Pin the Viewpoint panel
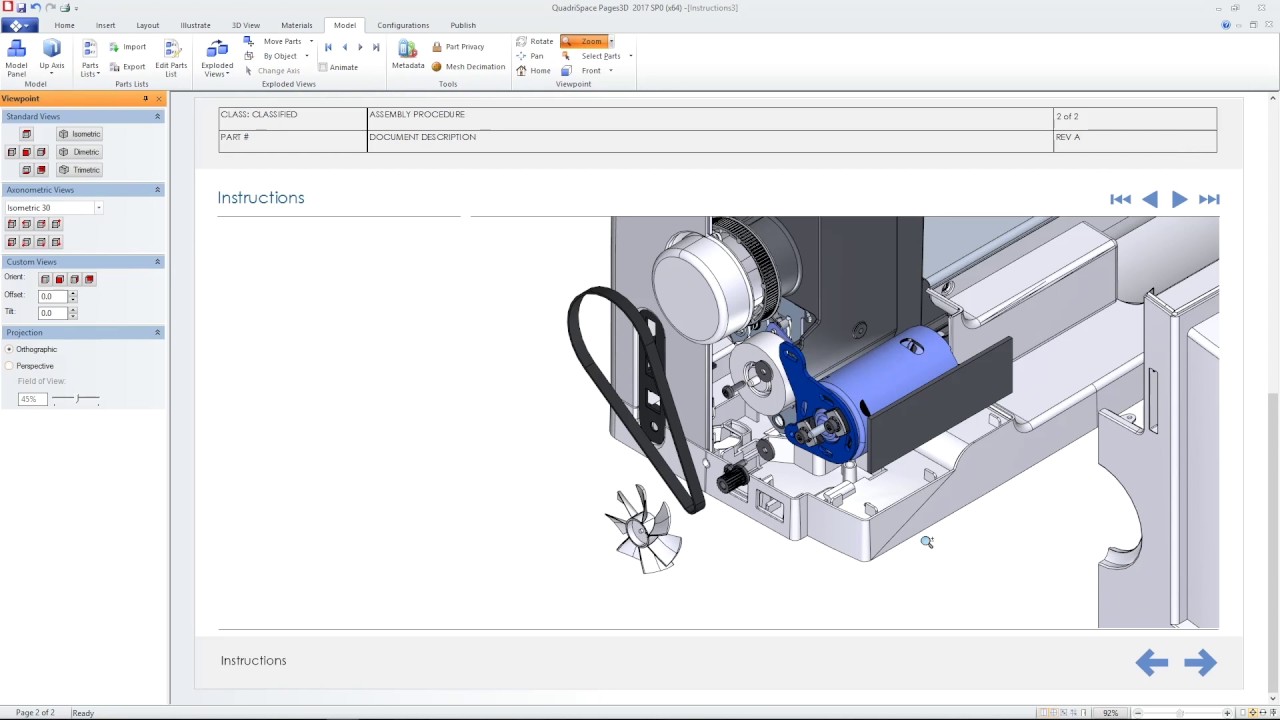This screenshot has height=720, width=1280. point(146,99)
